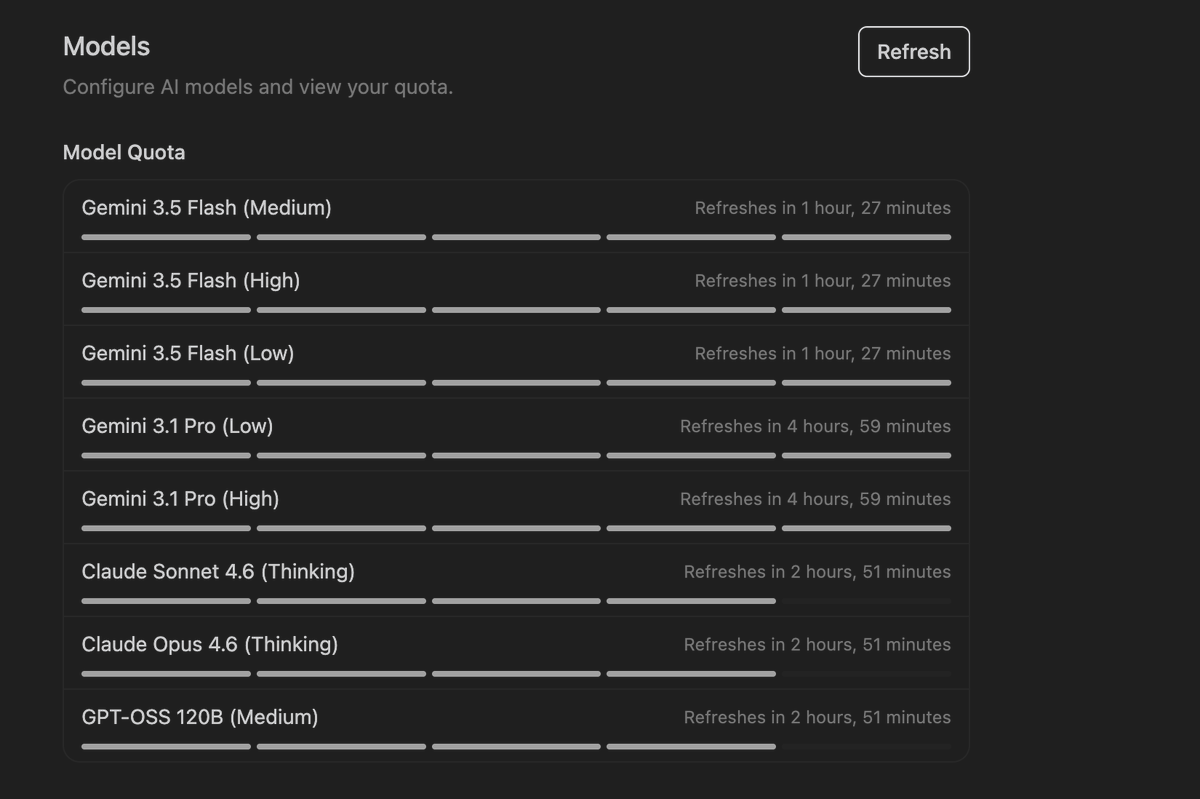
Task: Click the Gemini 3.5 Flash (Medium) quota bar
Action: click(516, 237)
